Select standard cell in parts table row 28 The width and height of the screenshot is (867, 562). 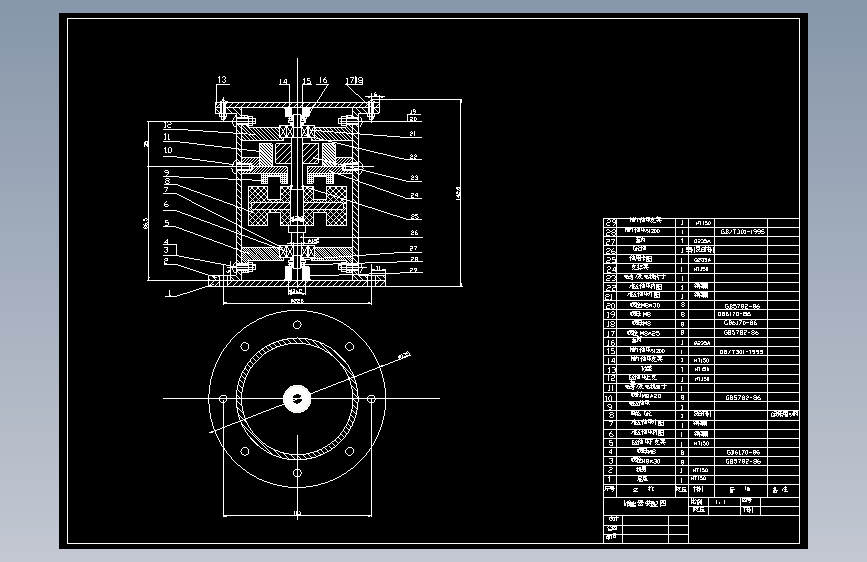click(x=743, y=232)
